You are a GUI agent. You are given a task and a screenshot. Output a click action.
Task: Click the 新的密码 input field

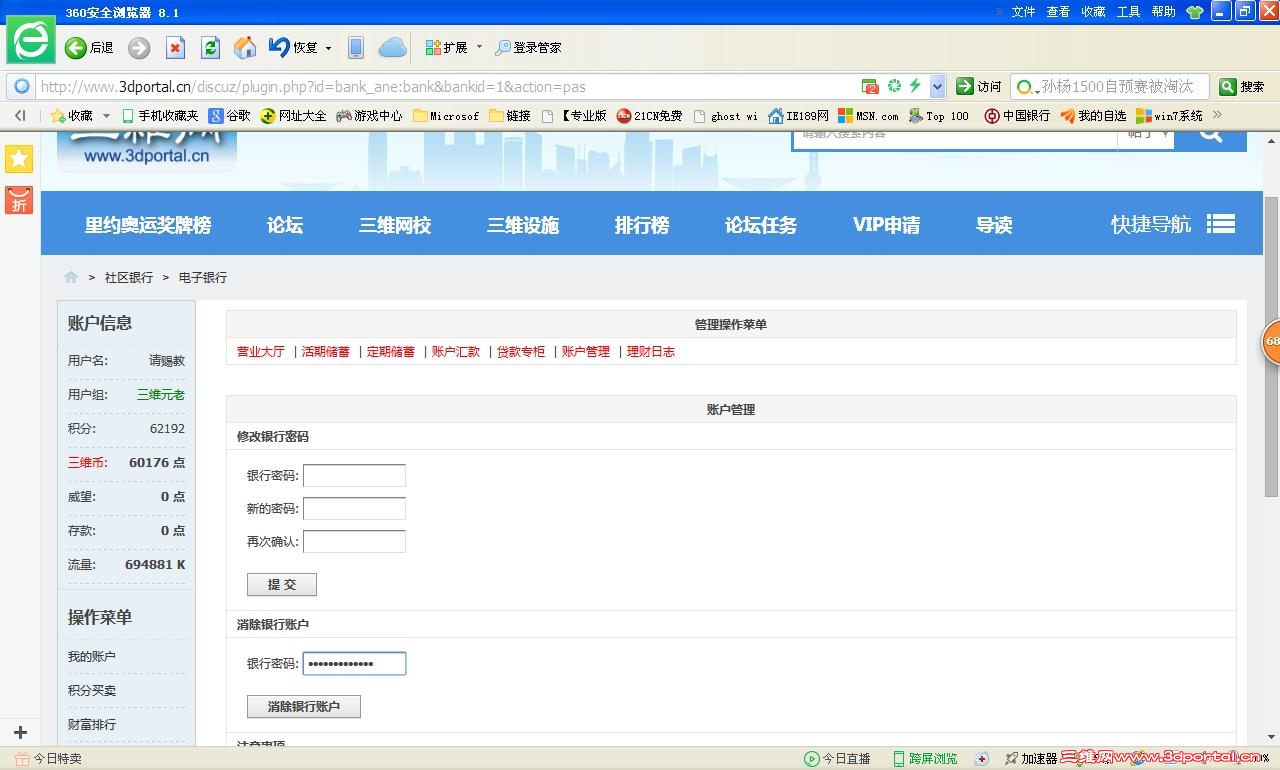click(x=355, y=509)
